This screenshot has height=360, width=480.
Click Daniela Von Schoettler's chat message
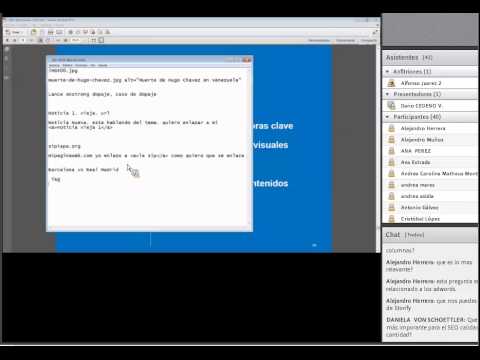(432, 327)
